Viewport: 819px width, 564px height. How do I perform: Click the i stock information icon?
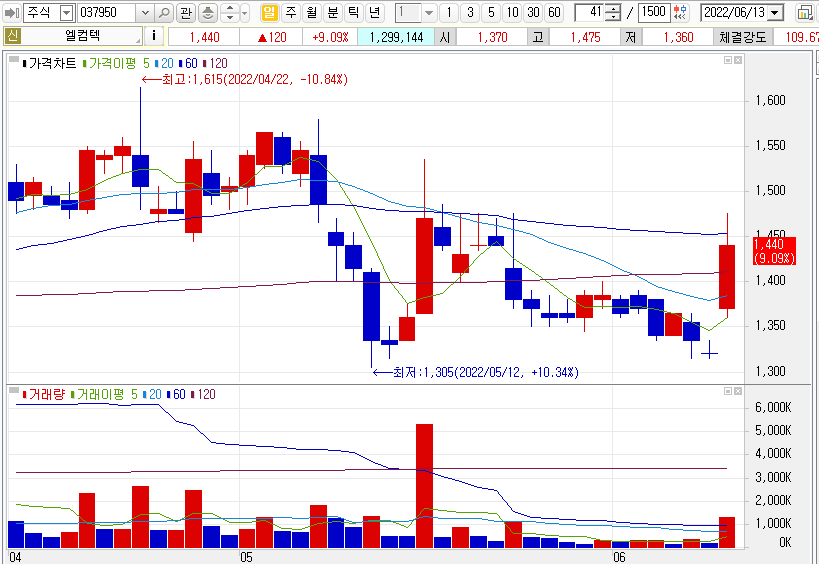(154, 36)
